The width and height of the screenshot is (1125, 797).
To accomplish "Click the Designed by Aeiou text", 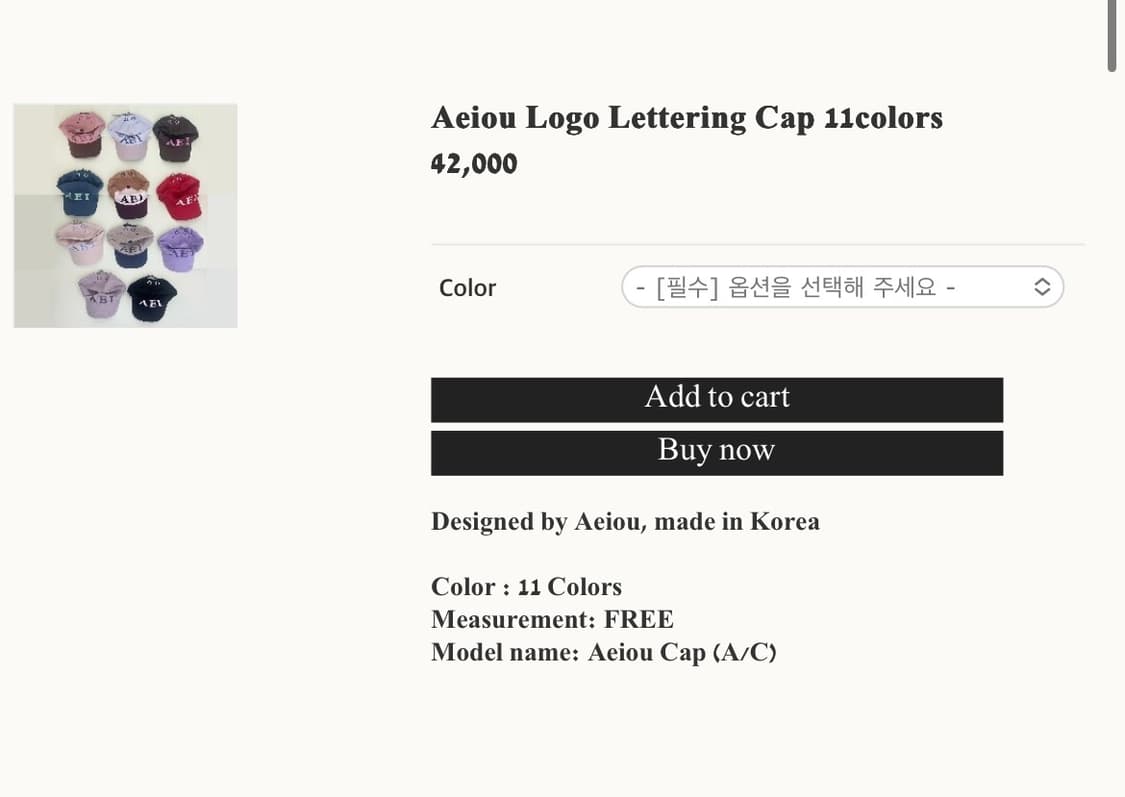I will (626, 519).
